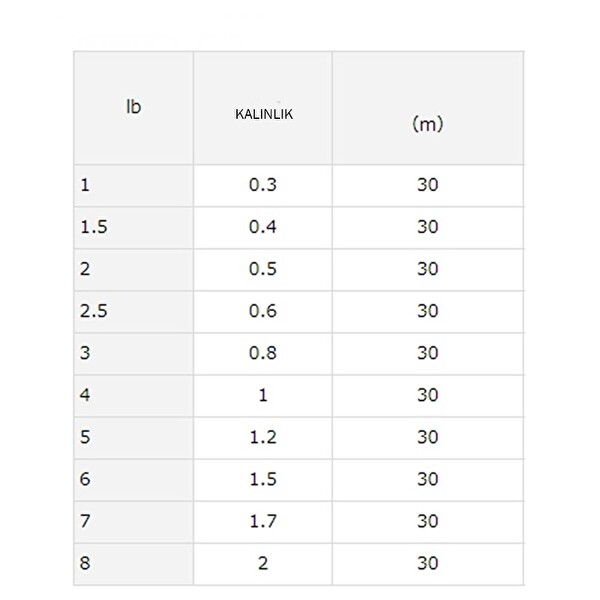Click the 4 lb row label
This screenshot has height=600, width=600.
coord(86,395)
